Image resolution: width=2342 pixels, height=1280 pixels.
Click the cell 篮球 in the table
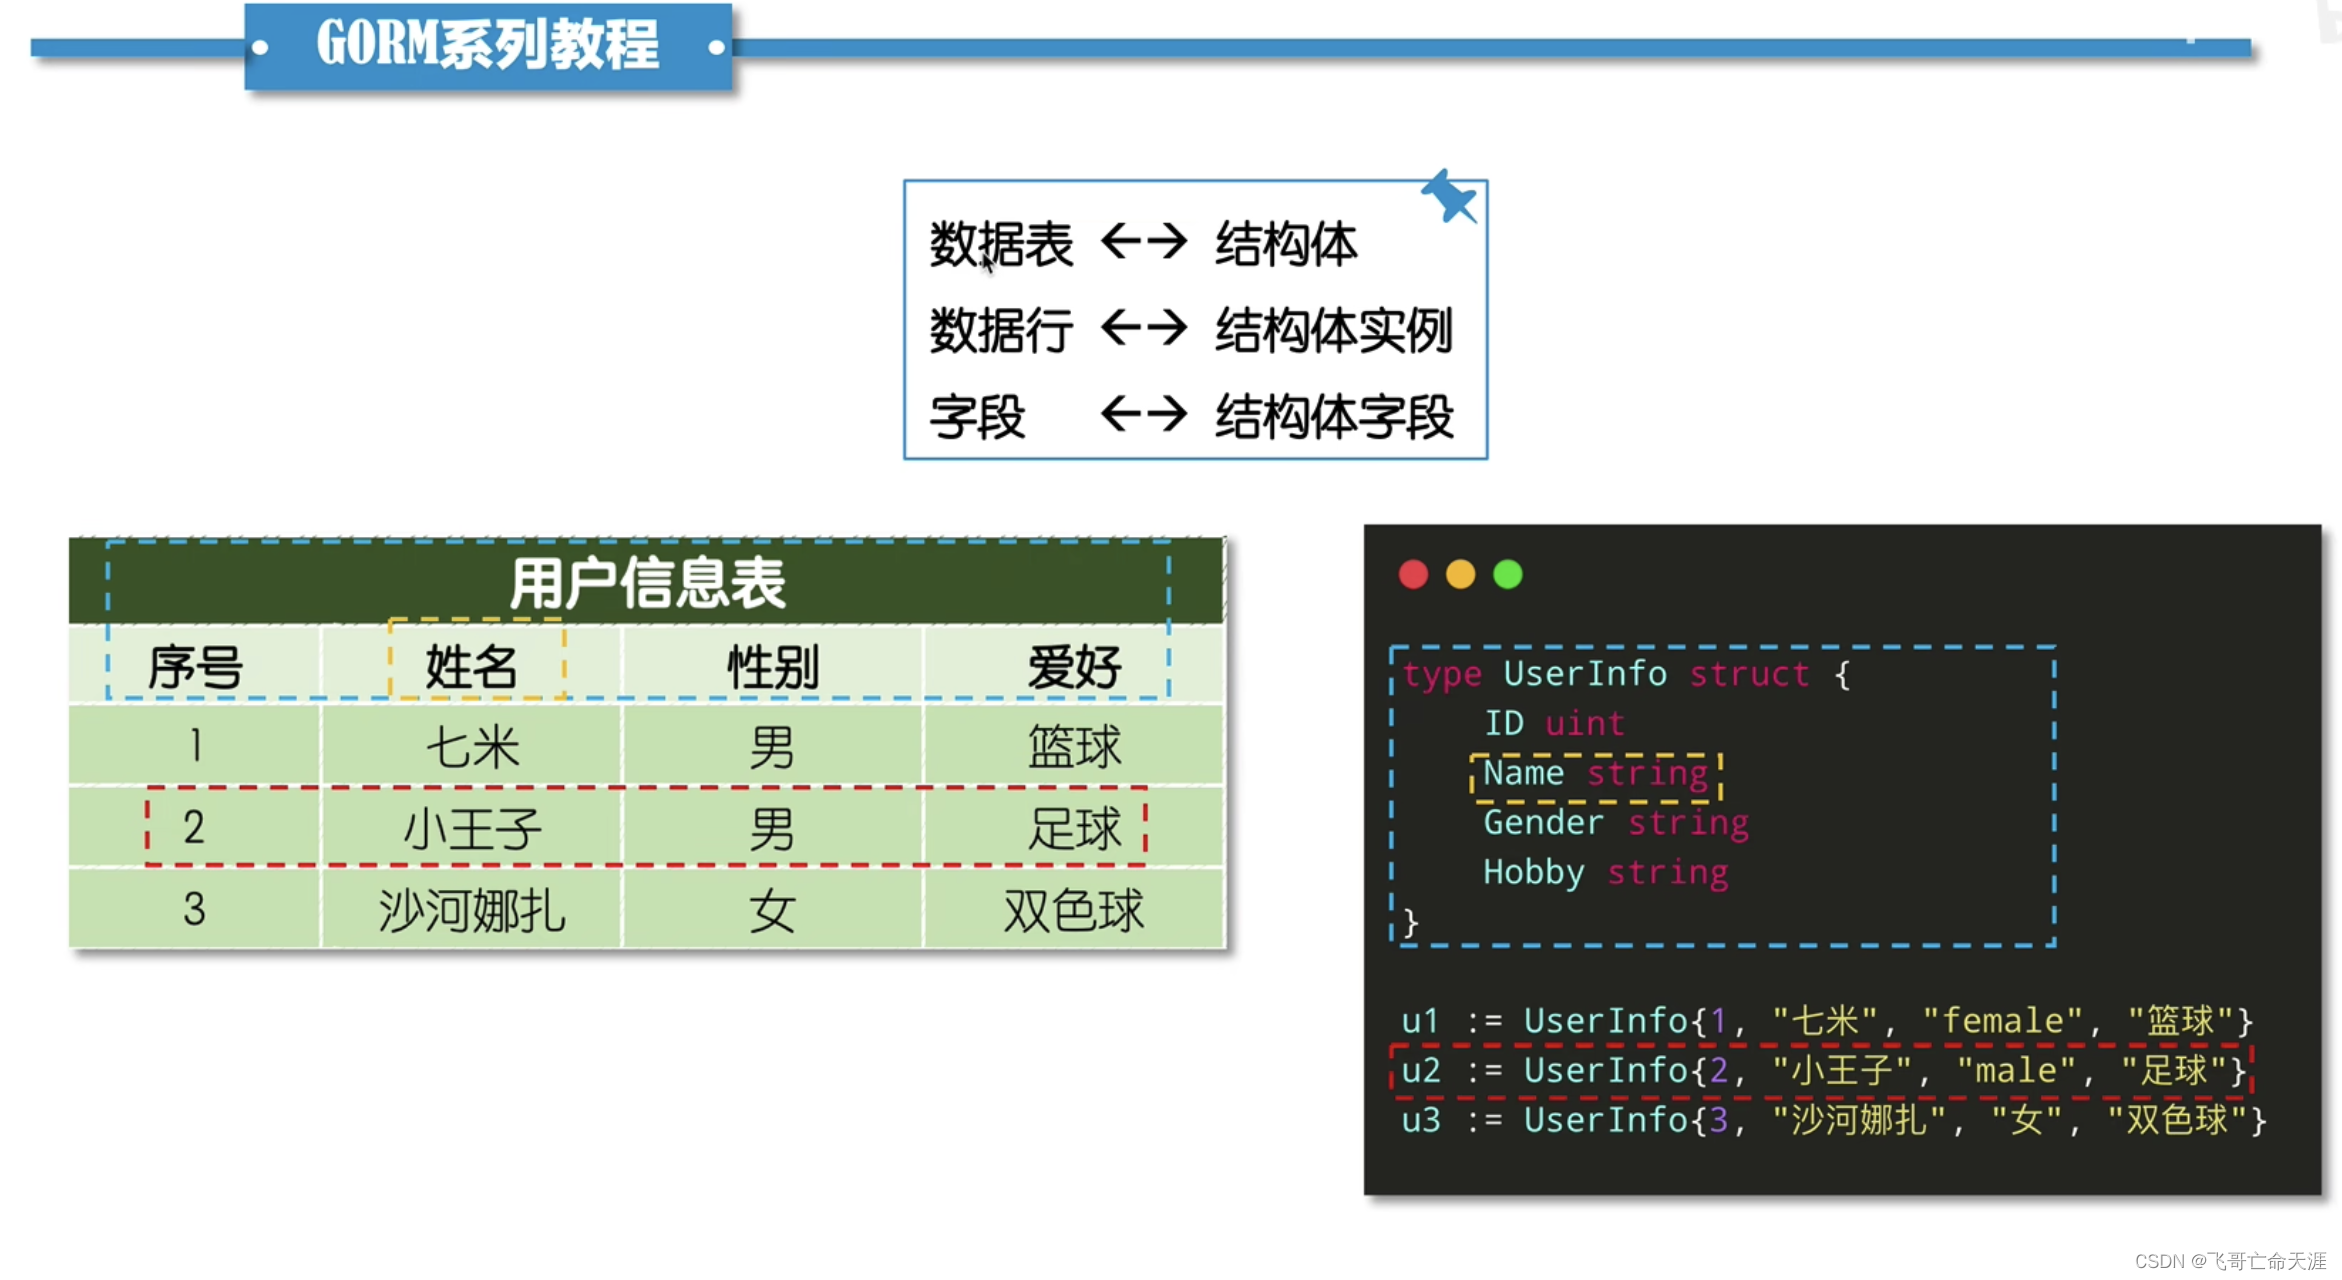[1074, 746]
